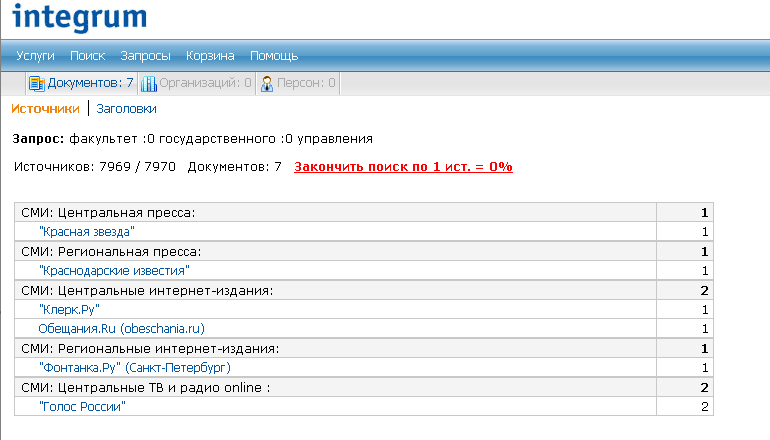770x440 pixels.
Task: Open the "Голос России" source
Action: 82,407
